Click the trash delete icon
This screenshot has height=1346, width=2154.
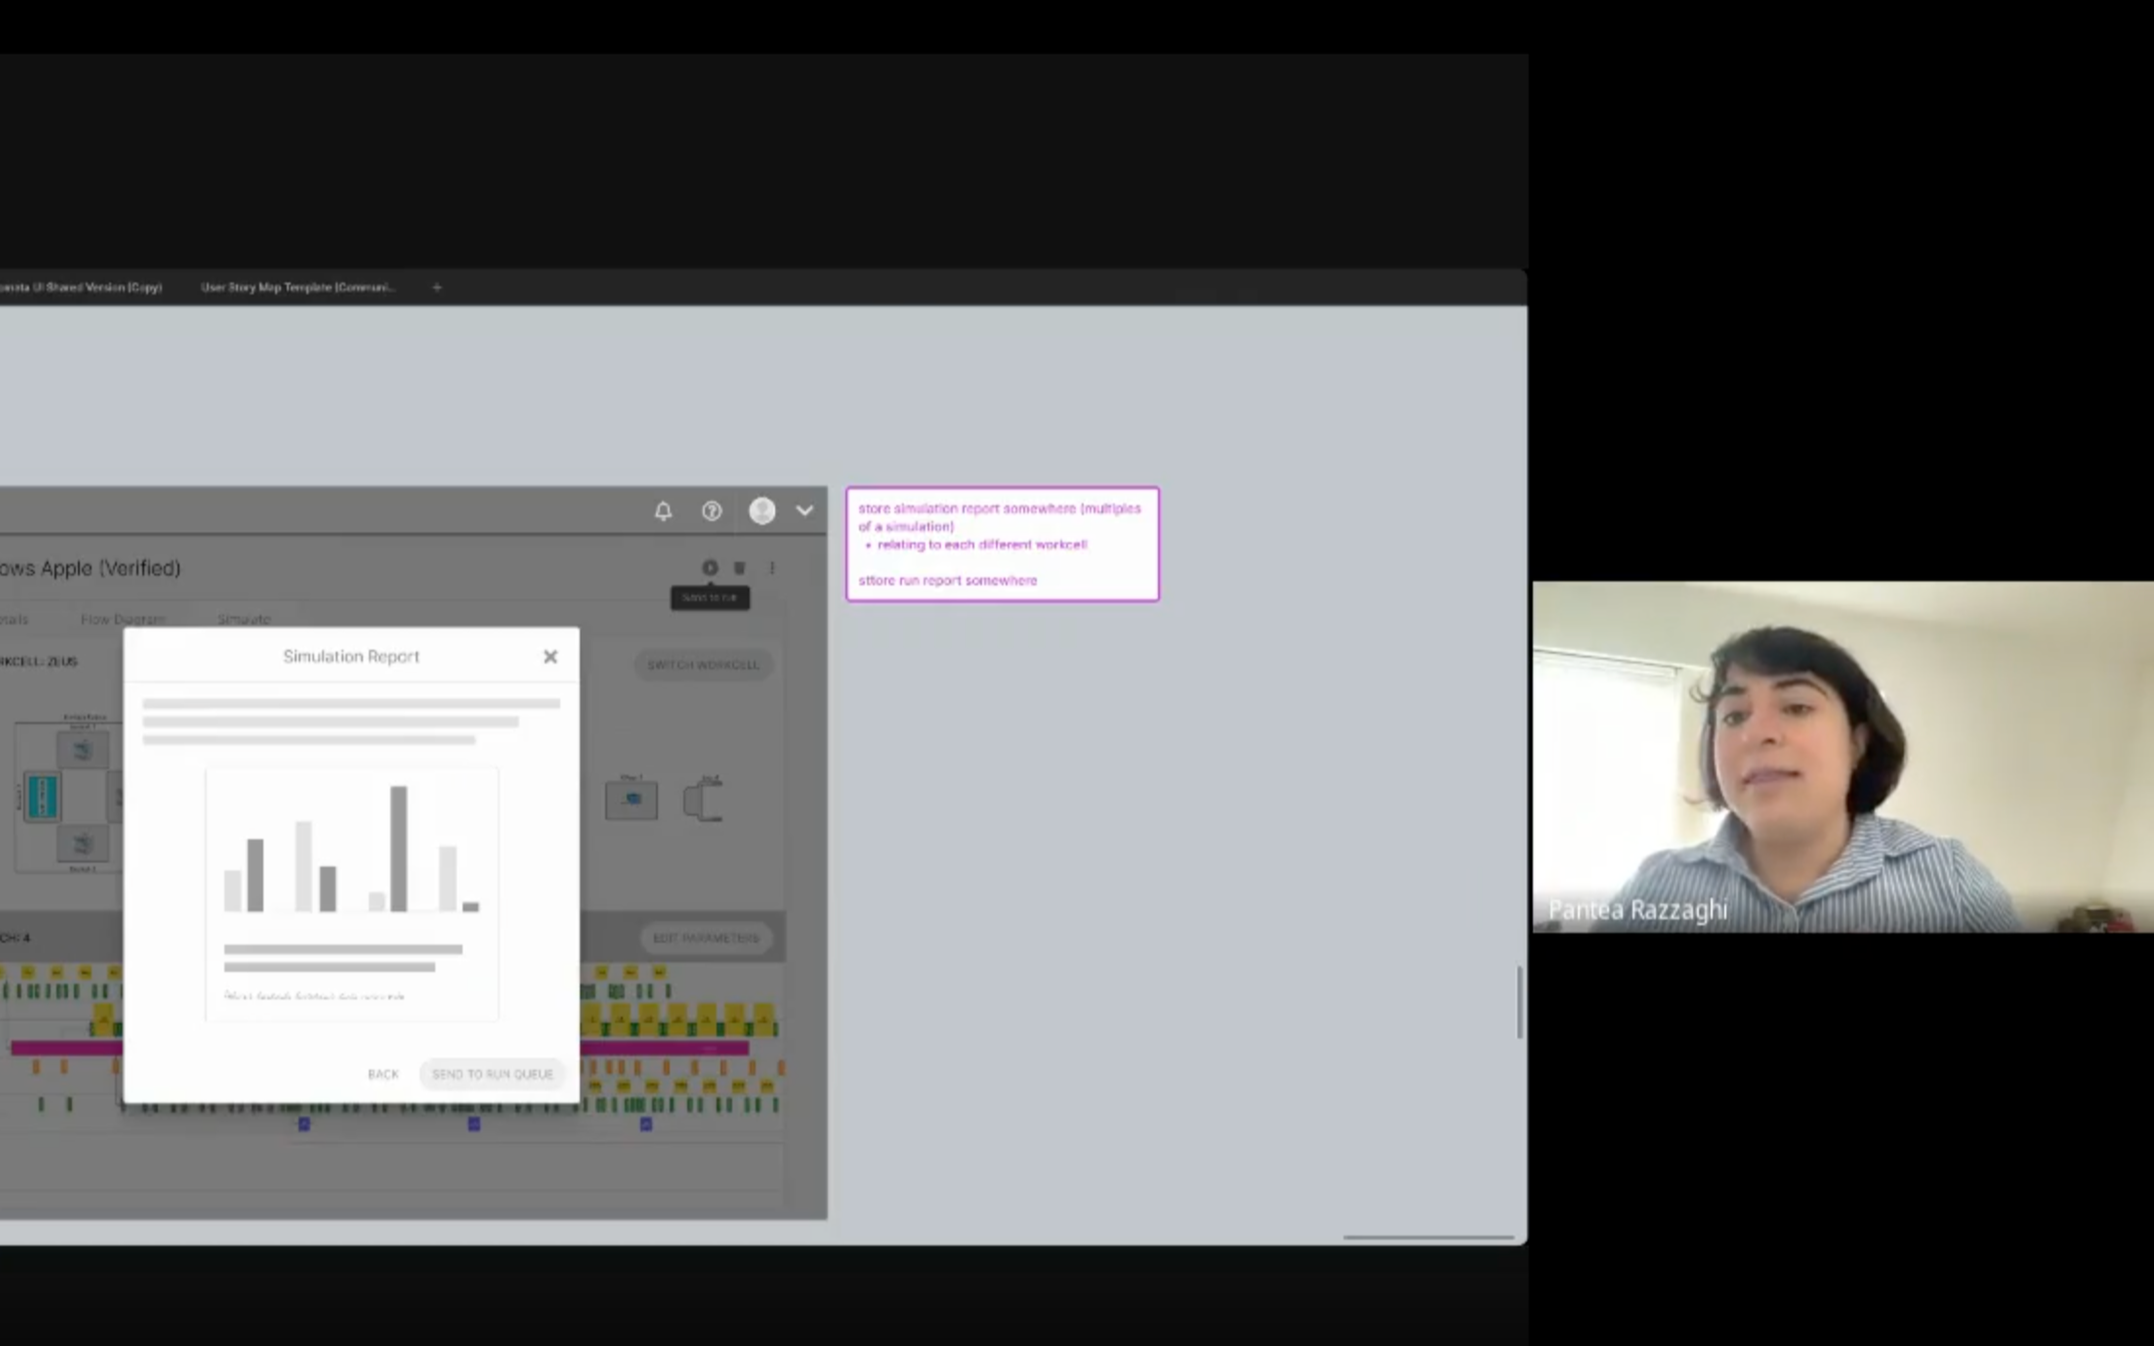(740, 568)
